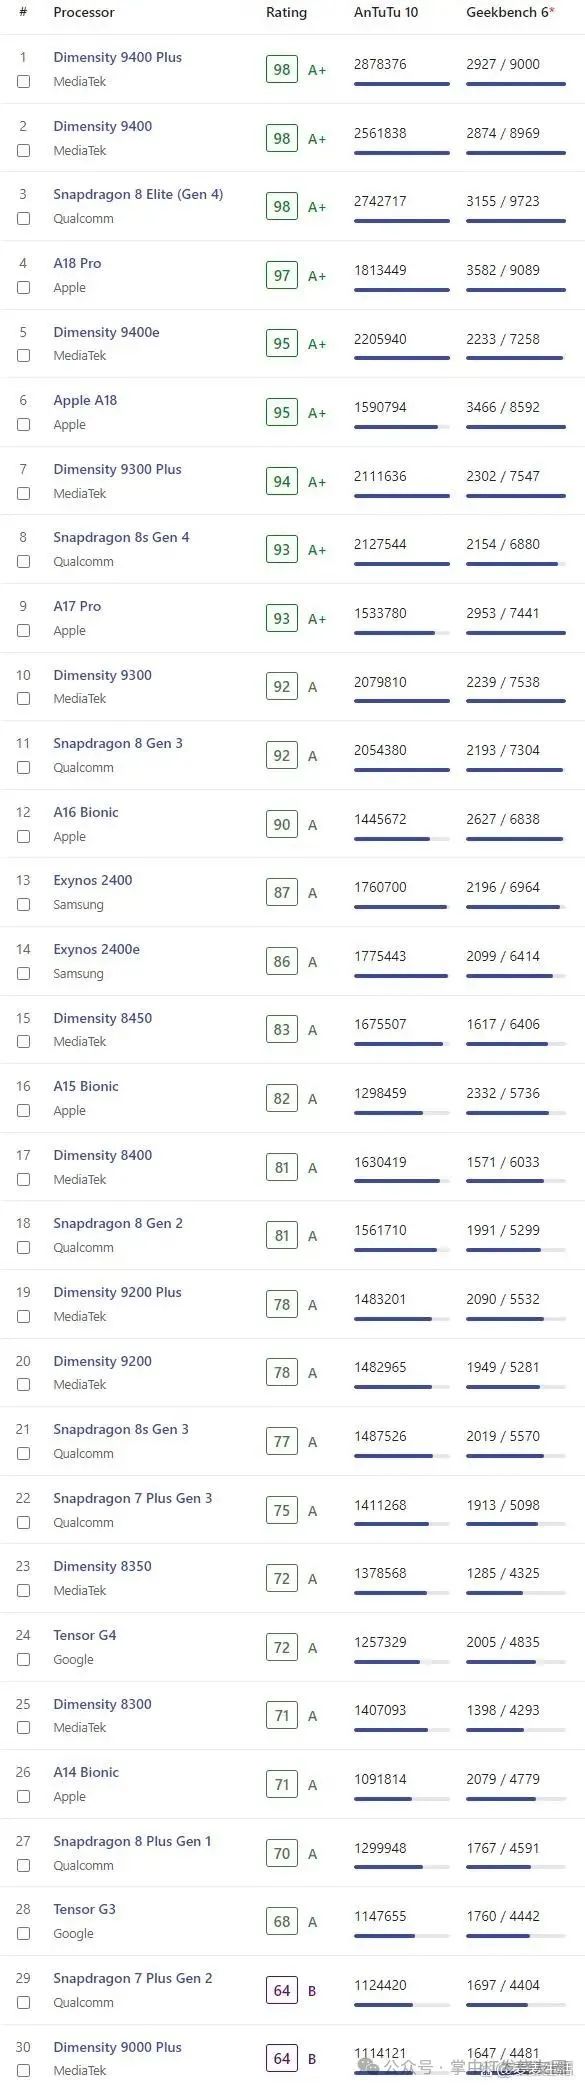Go to the Apple A18 details link
Image resolution: width=585 pixels, height=2090 pixels.
85,400
